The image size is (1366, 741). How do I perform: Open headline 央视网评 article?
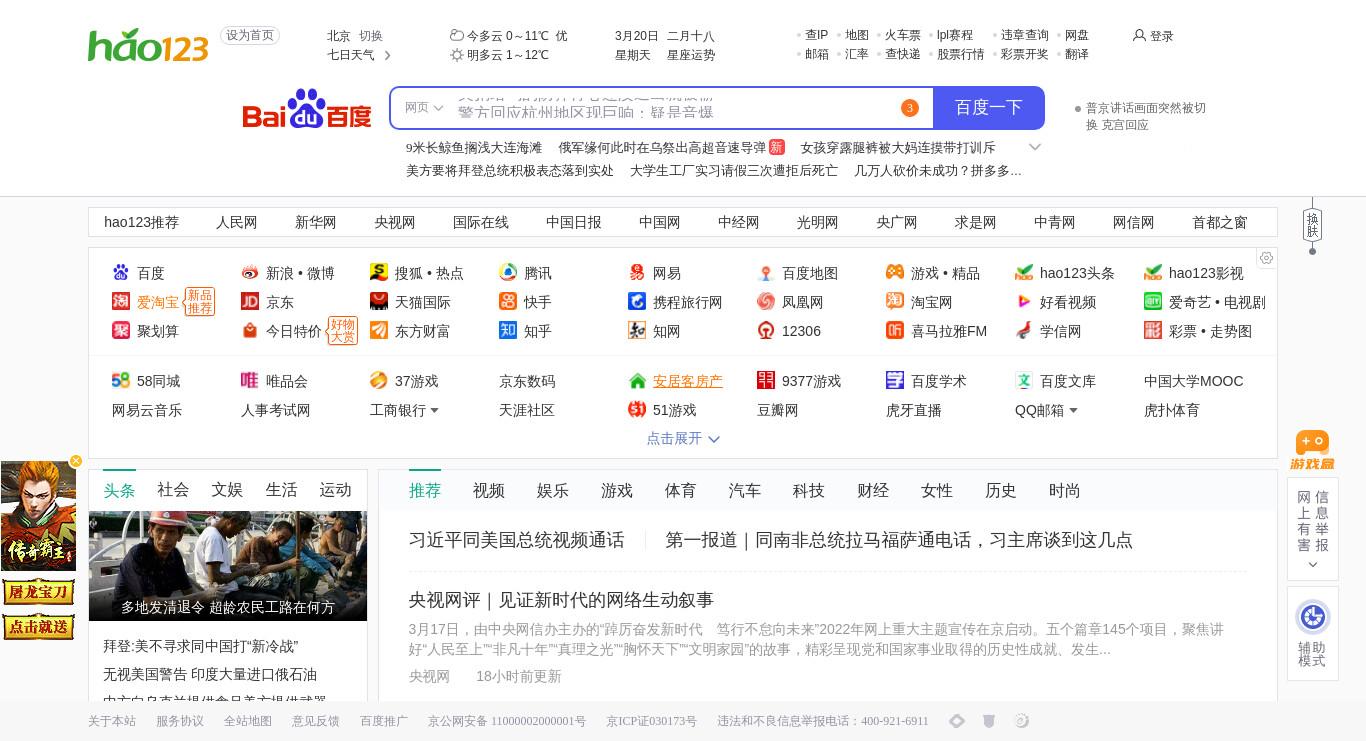561,600
